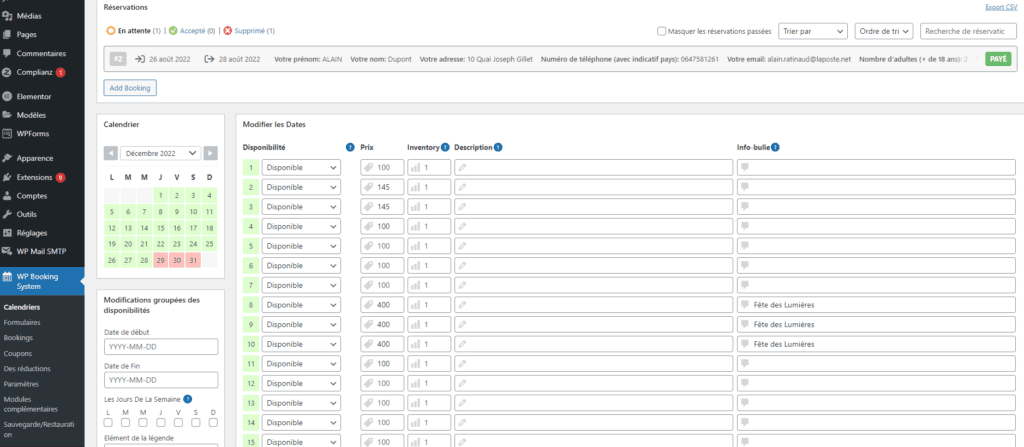Select day 8 in calendar
The image size is (1024, 447).
161,211
